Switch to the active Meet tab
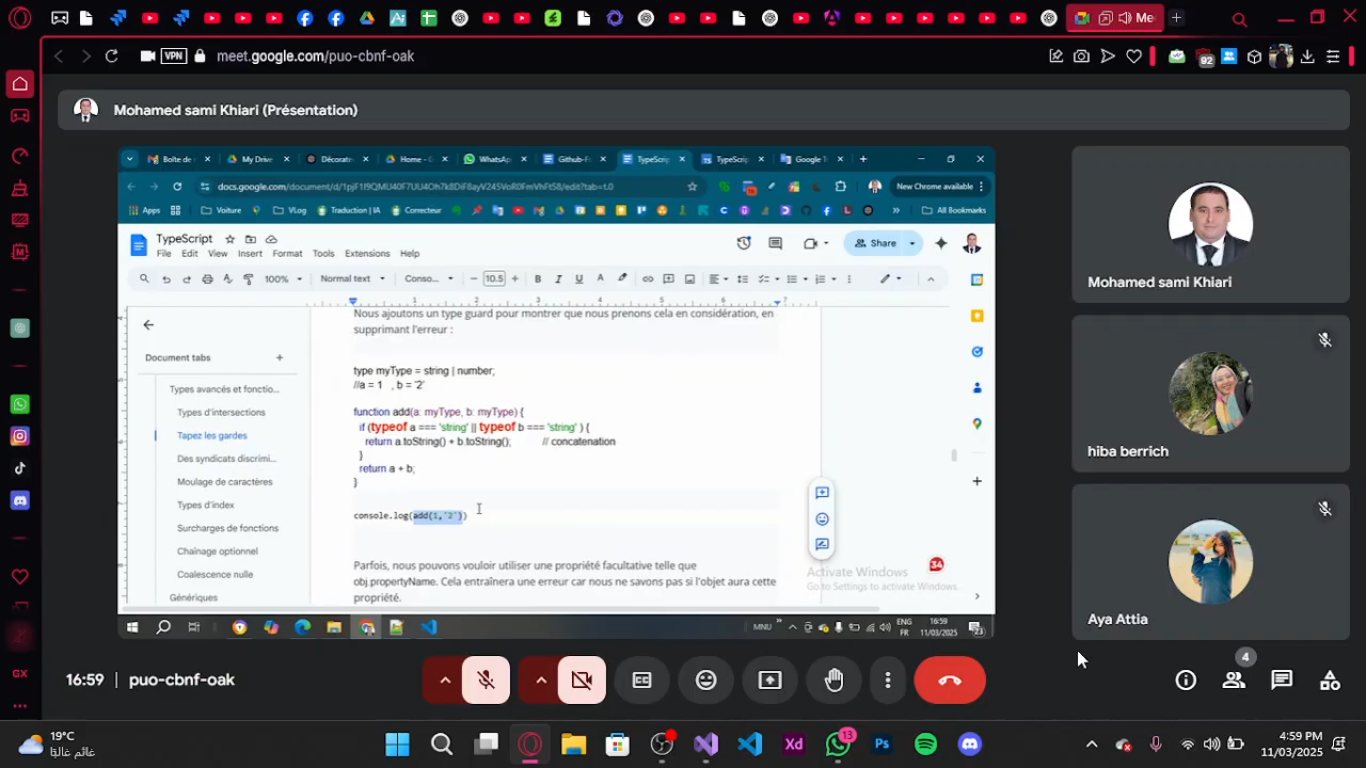This screenshot has height=768, width=1366. (1115, 18)
